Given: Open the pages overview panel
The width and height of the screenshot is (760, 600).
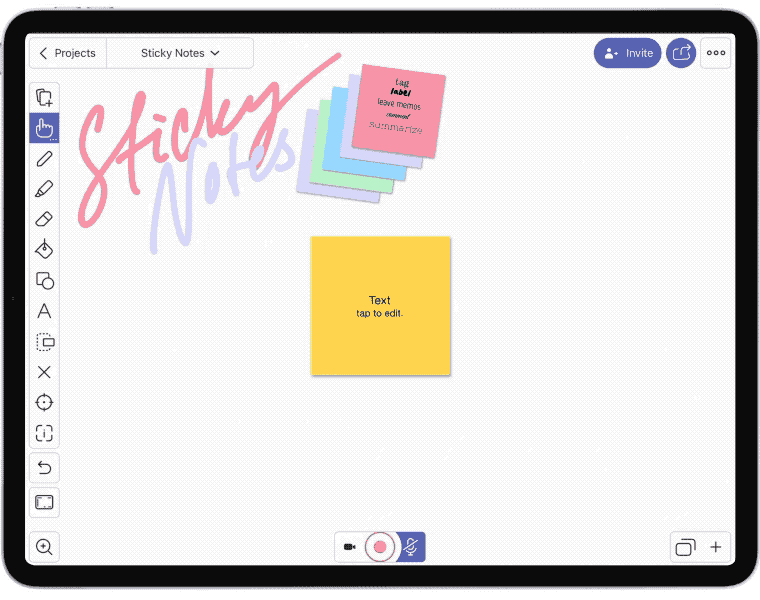Looking at the screenshot, I should click(x=685, y=547).
